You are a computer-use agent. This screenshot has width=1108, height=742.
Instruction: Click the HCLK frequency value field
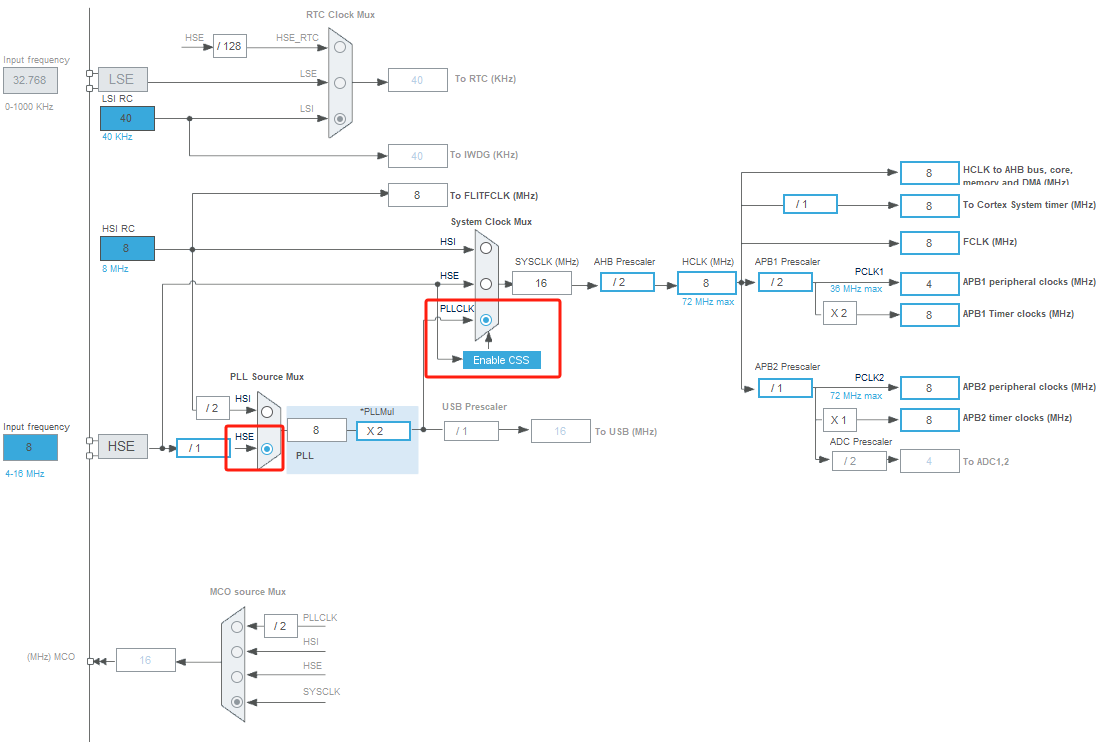point(706,283)
